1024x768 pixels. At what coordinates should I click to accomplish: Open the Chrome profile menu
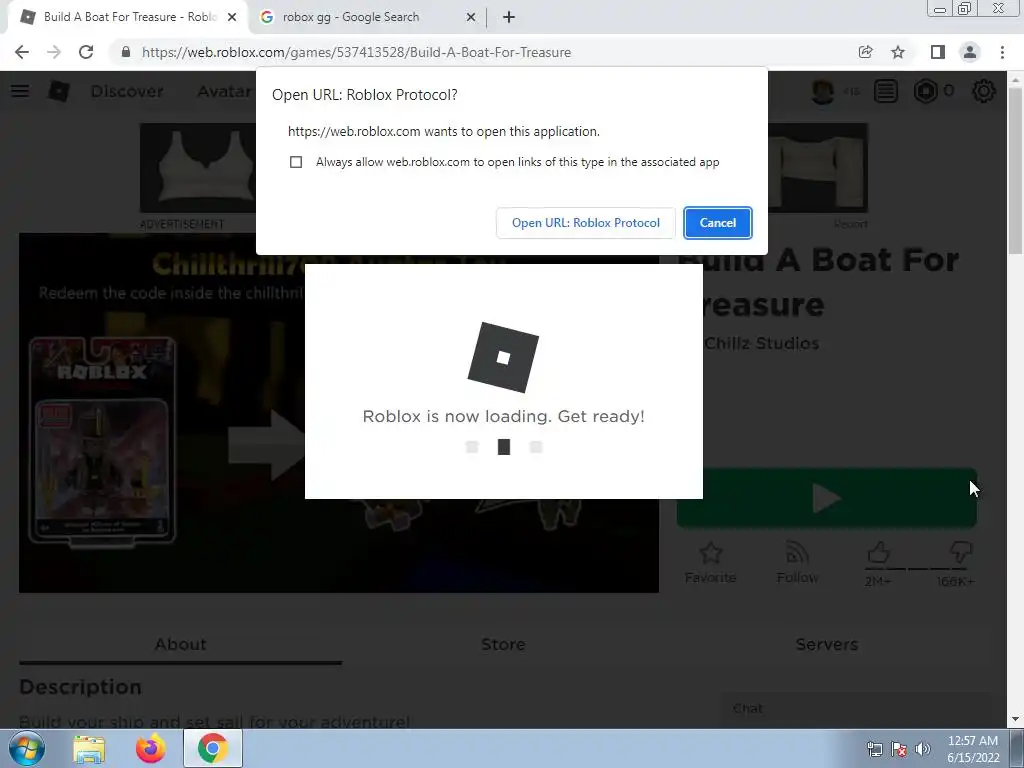[x=970, y=52]
